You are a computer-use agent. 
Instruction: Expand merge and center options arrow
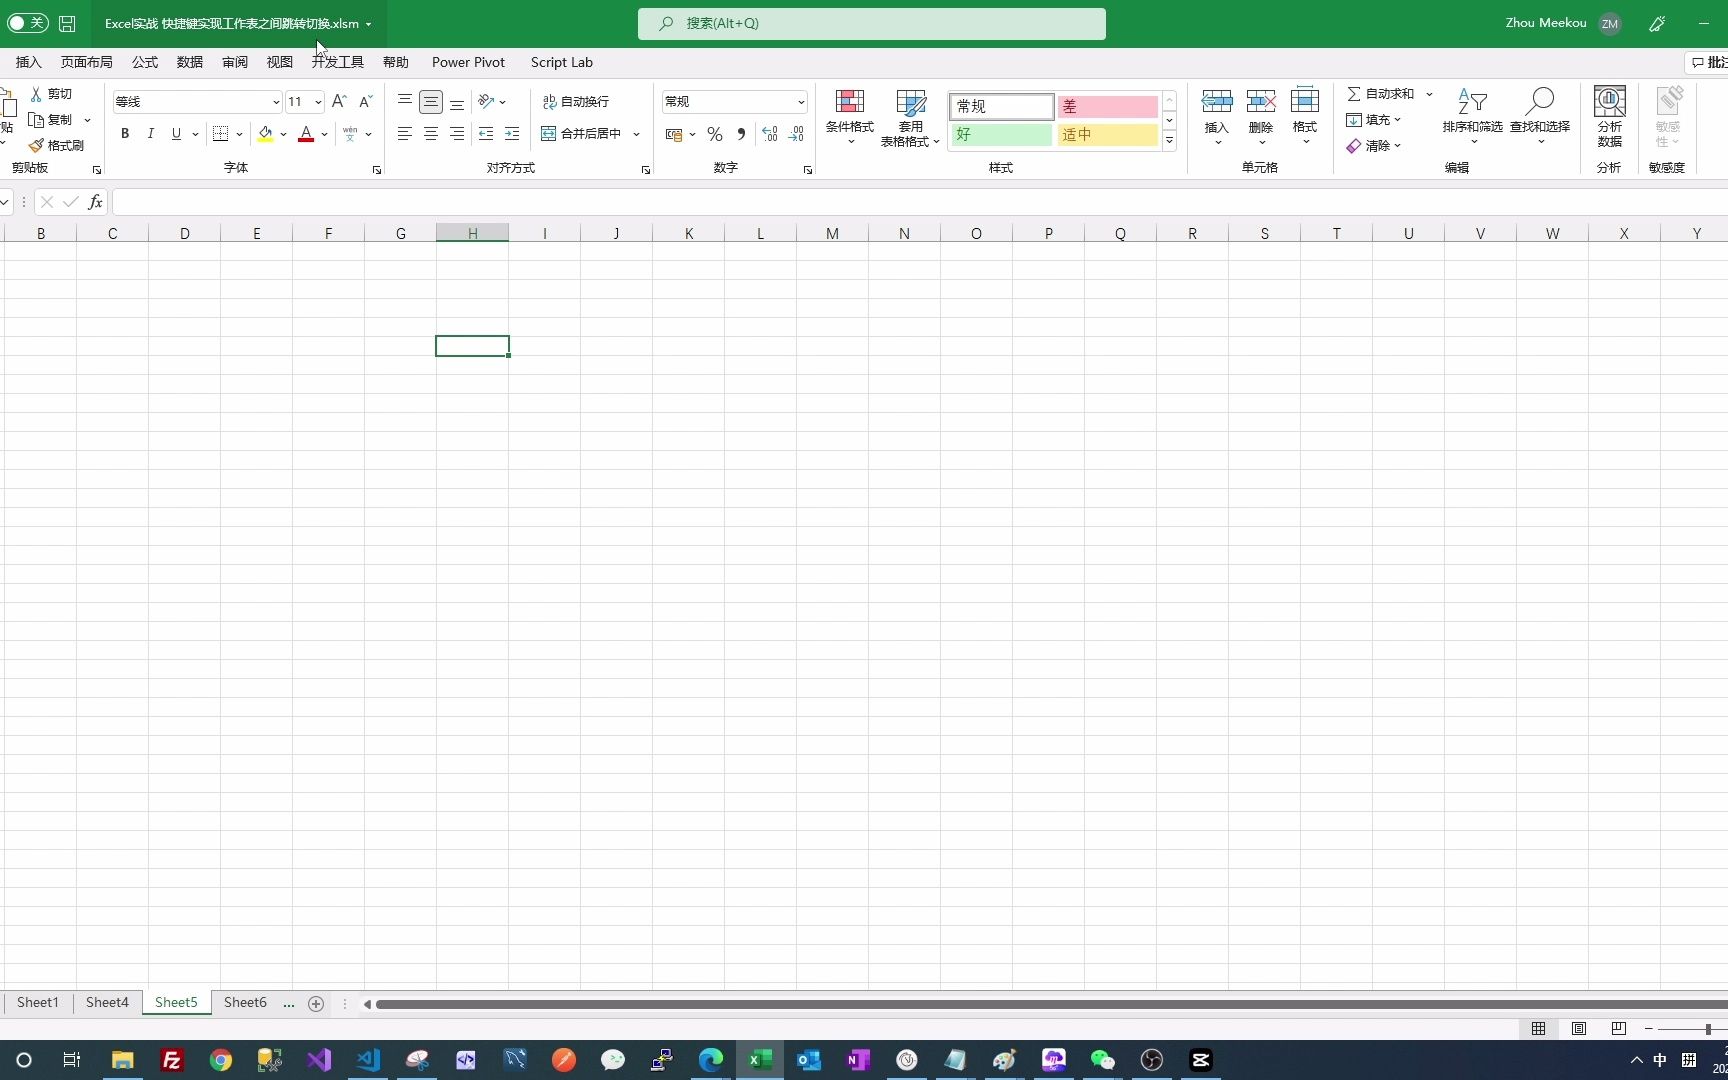(x=636, y=134)
